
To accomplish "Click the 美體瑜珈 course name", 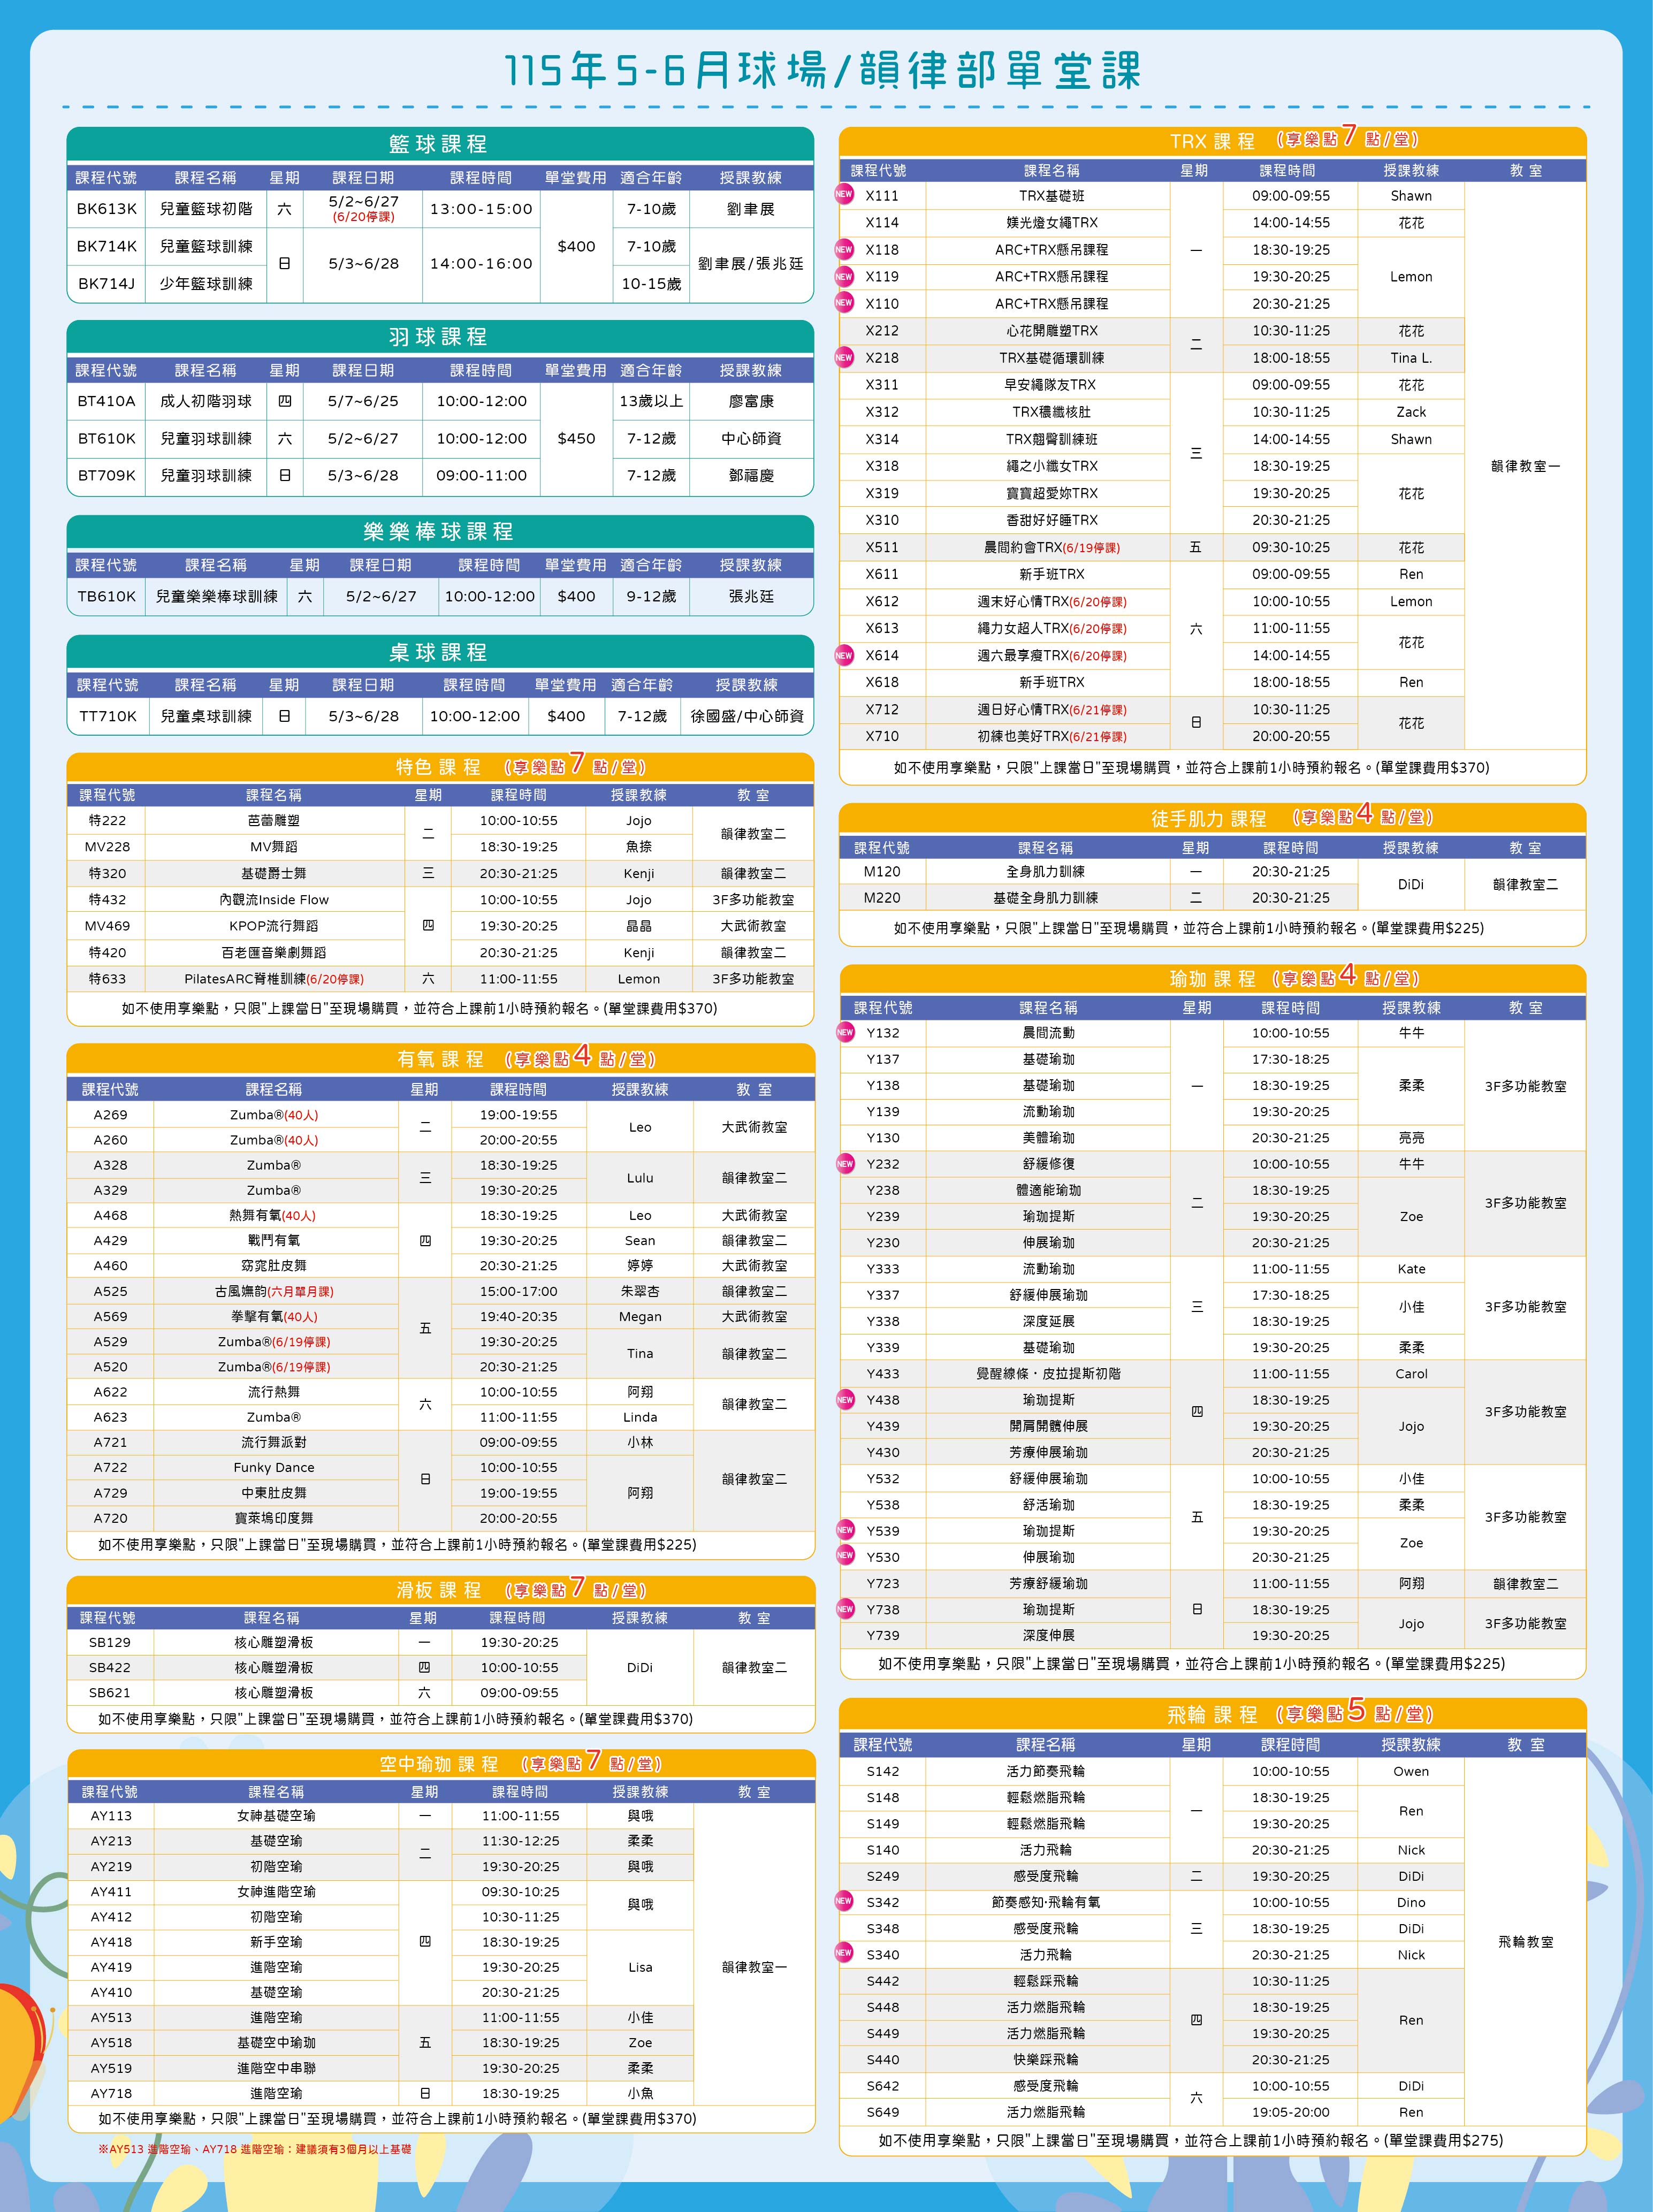I will [x=1049, y=1137].
